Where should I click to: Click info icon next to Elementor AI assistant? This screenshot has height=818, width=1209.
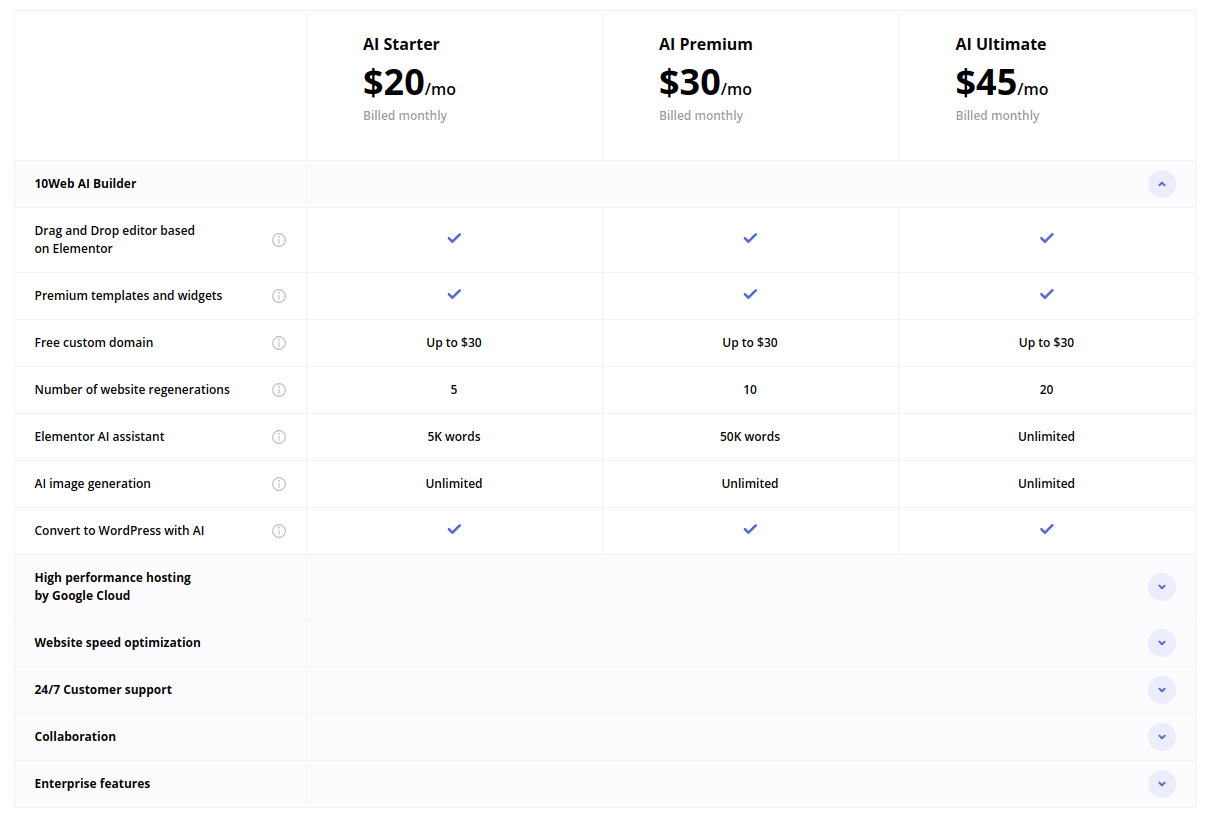click(279, 437)
